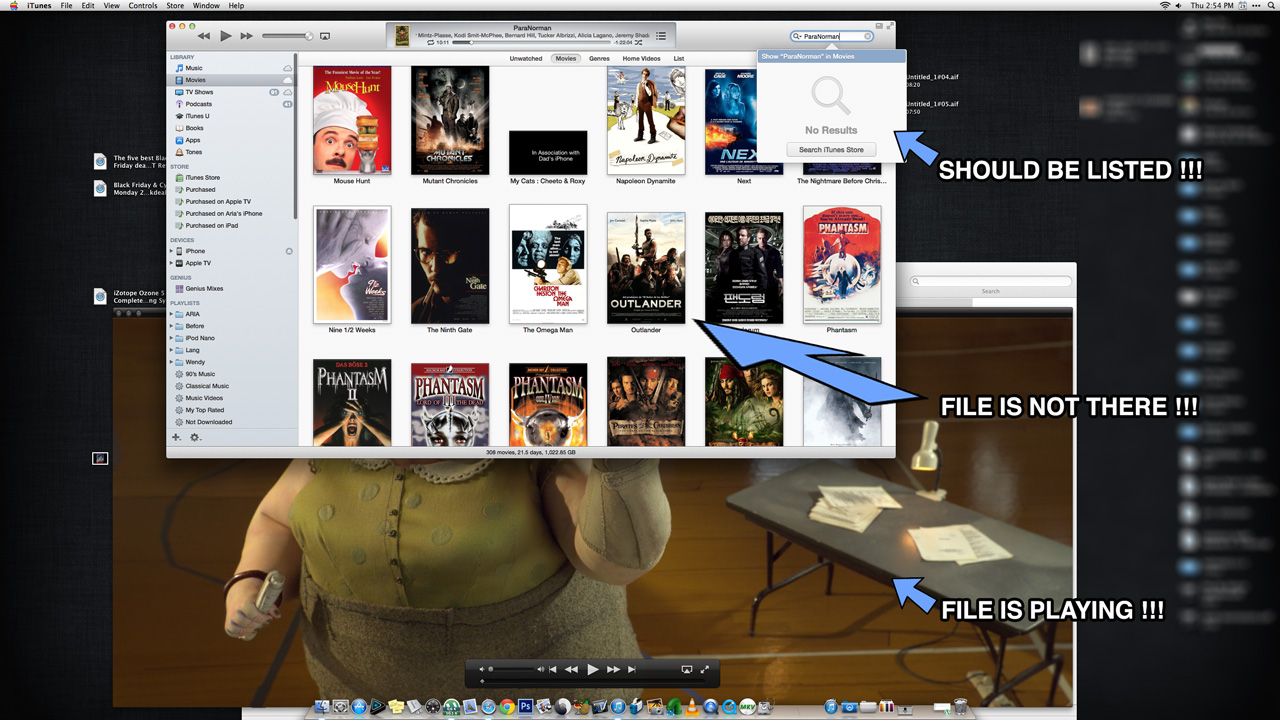Viewport: 1280px width, 720px height.
Task: Open Tones library section
Action: tap(231, 152)
